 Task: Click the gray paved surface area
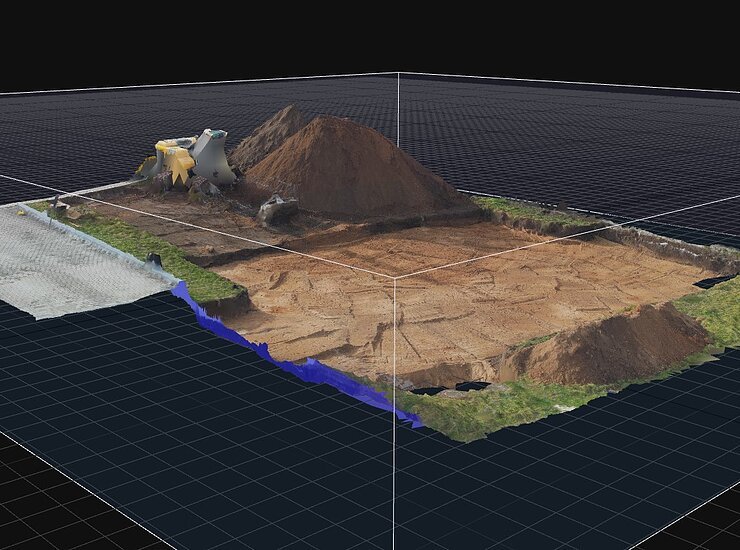point(70,265)
